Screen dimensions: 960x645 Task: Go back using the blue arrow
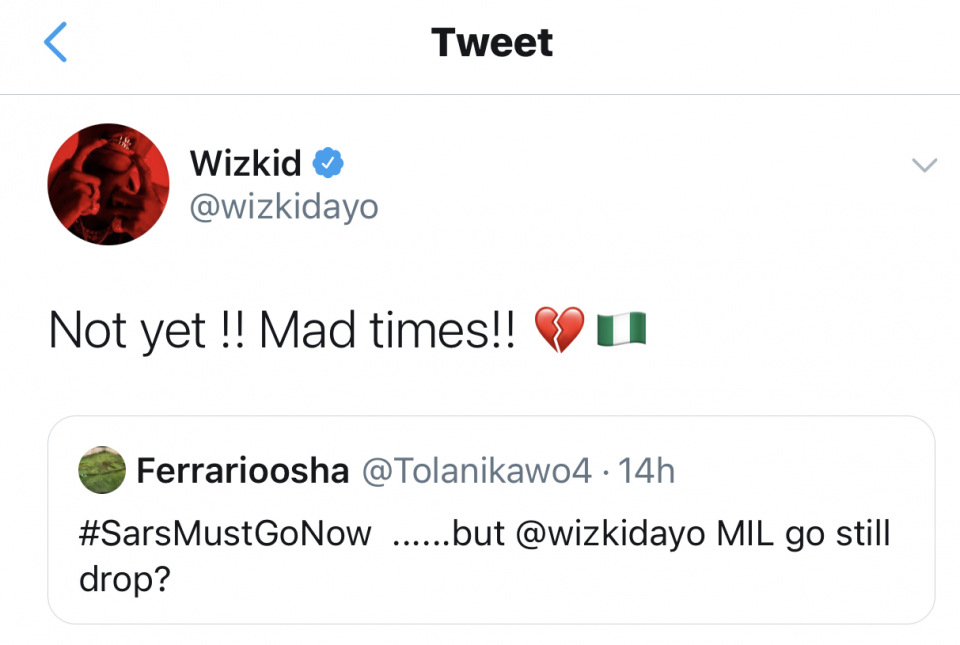point(56,43)
